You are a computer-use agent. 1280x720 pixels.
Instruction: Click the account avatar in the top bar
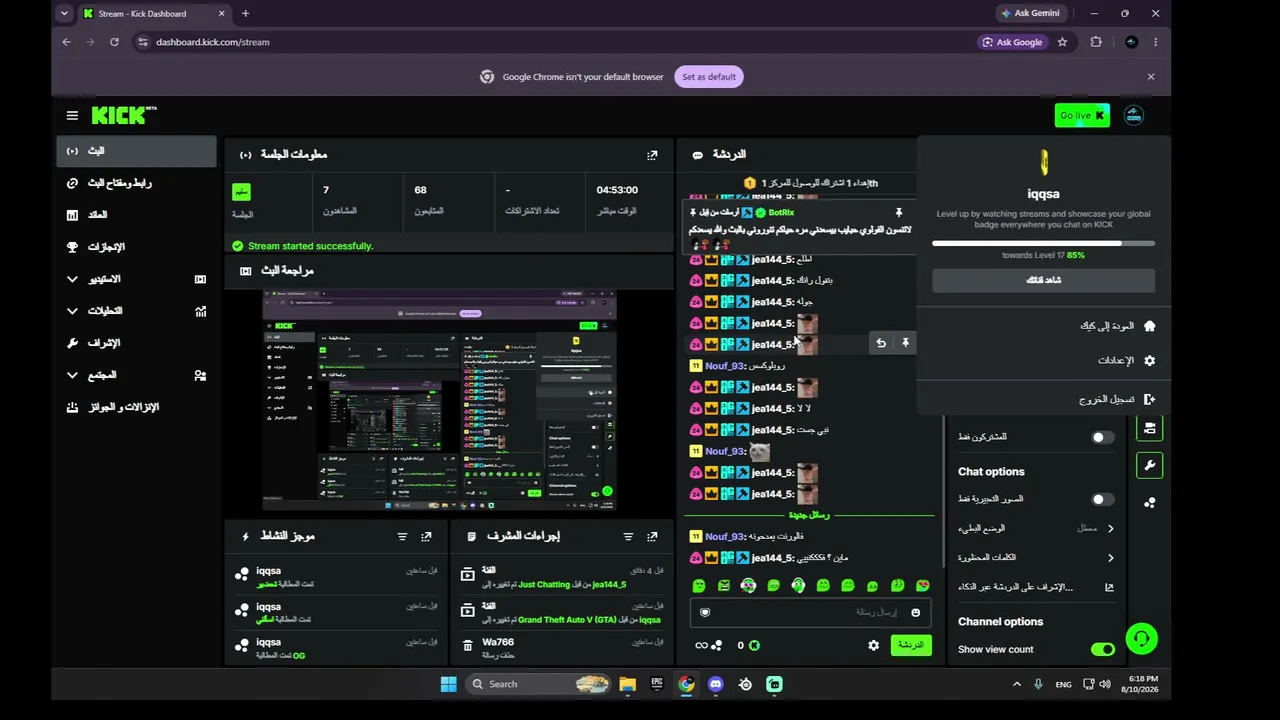pyautogui.click(x=1133, y=115)
